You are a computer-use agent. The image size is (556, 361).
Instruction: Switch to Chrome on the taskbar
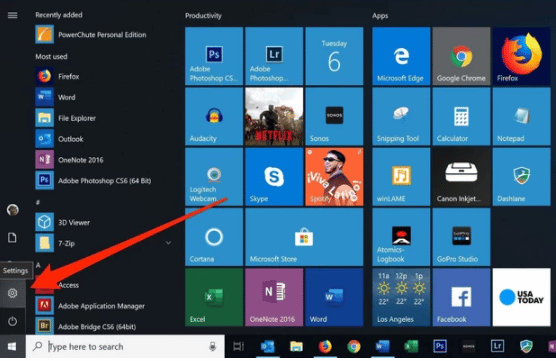(354, 346)
